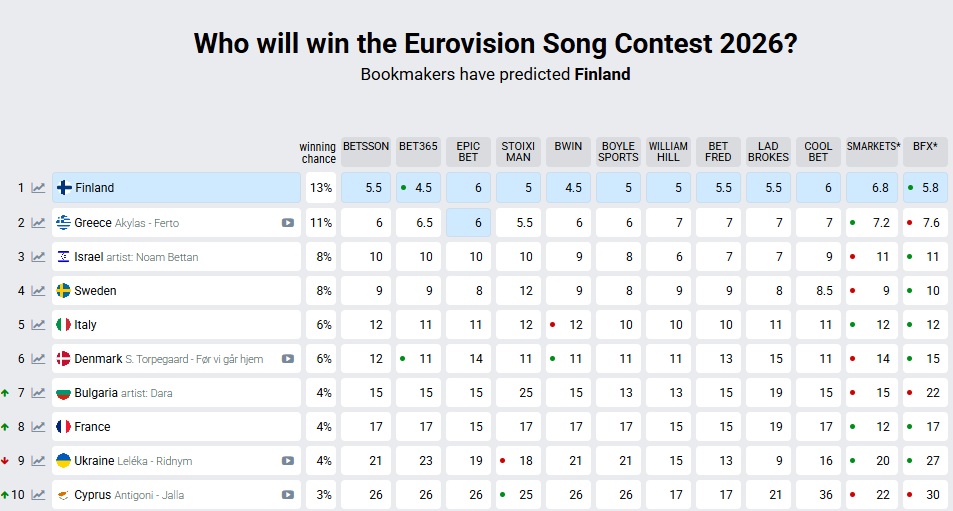This screenshot has height=511, width=953.
Task: Click the Sweden flag icon
Action: [x=63, y=291]
